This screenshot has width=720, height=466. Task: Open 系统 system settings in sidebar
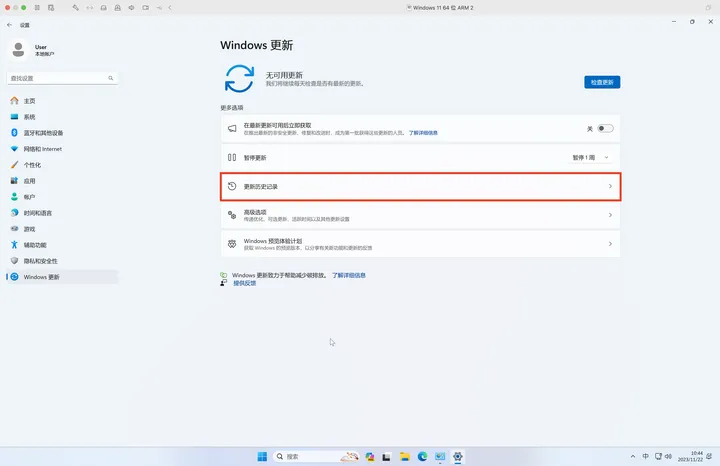62,117
